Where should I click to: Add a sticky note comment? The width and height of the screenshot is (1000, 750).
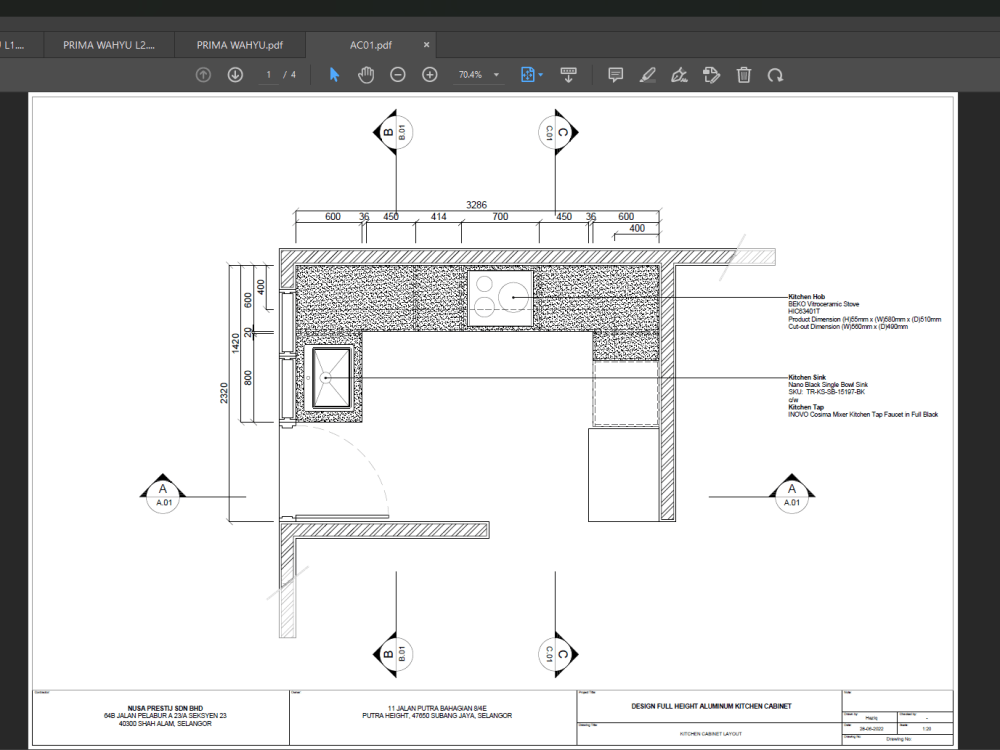pos(614,74)
